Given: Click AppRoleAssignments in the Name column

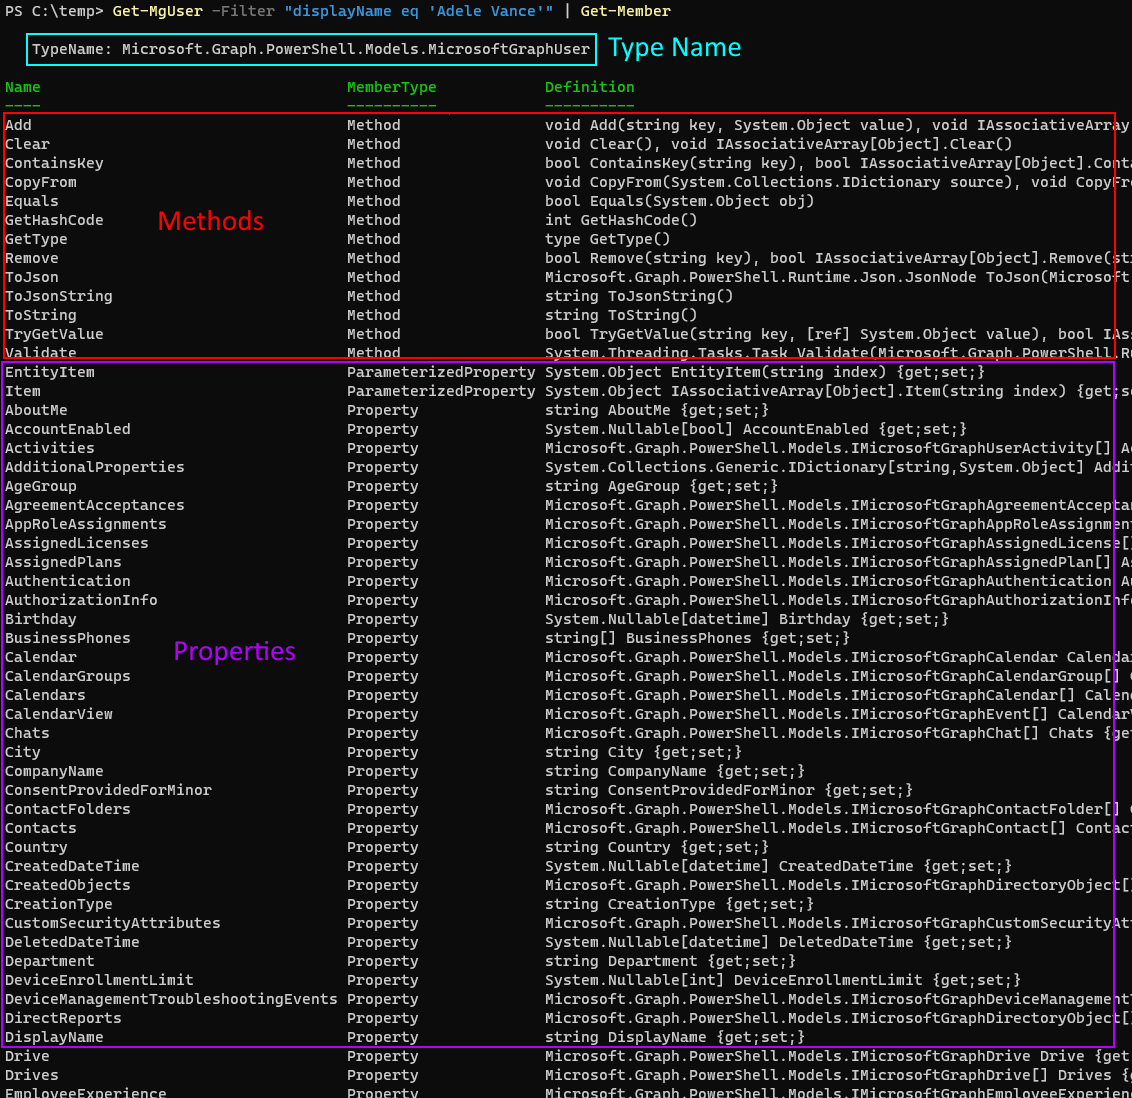Looking at the screenshot, I should pos(86,525).
